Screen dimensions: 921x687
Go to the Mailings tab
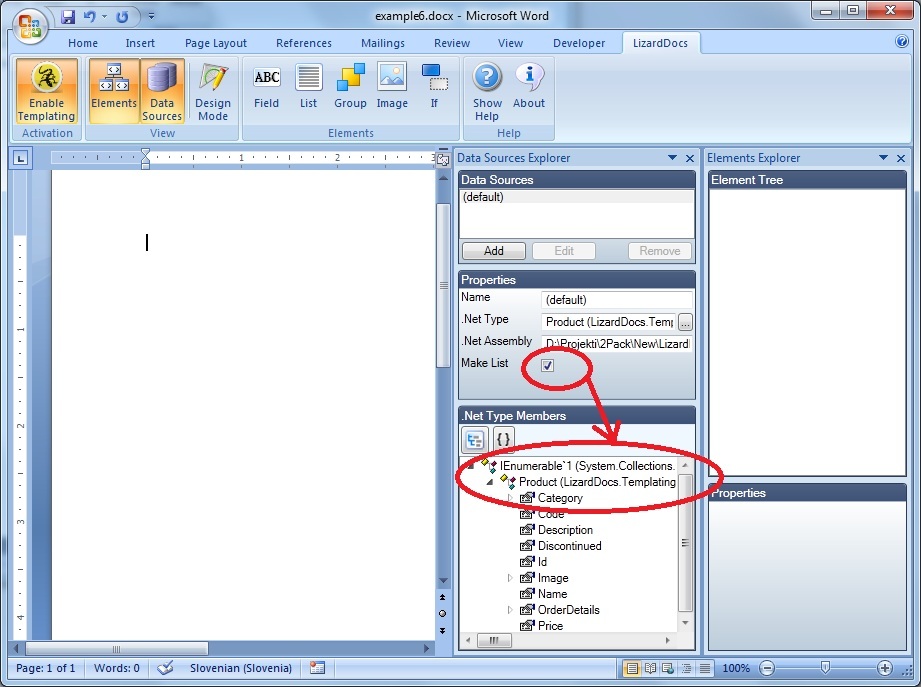(383, 43)
